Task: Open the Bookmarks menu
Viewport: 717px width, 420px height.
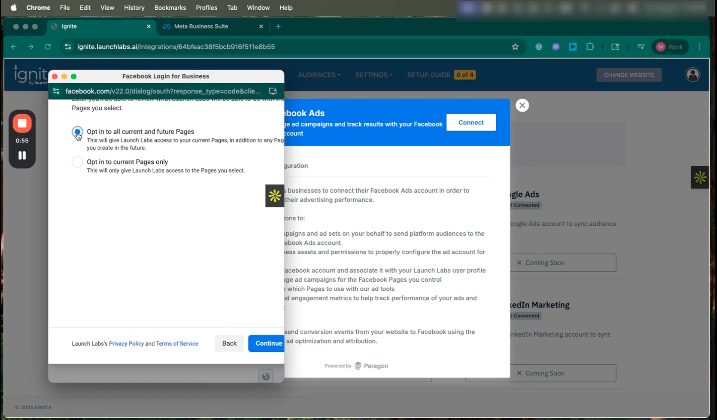Action: coord(170,8)
